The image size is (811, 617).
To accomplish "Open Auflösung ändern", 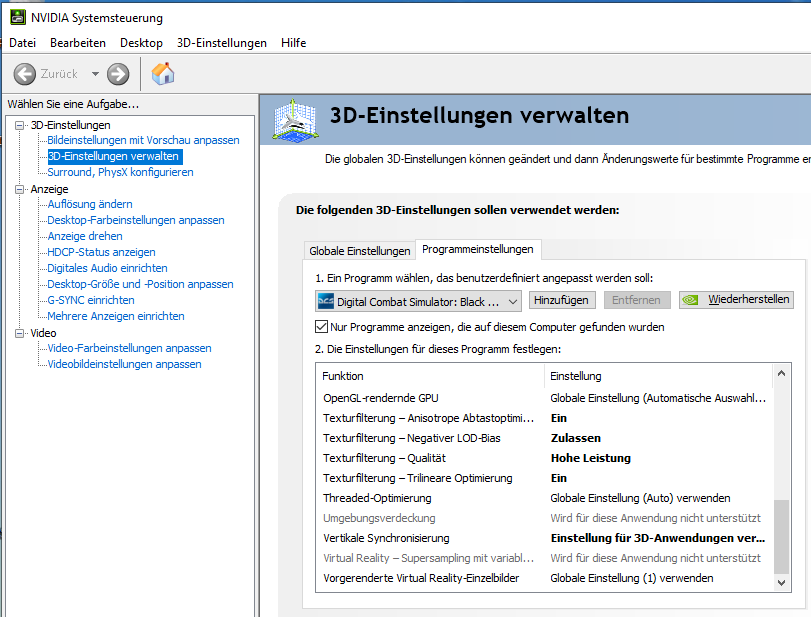I will tap(90, 204).
